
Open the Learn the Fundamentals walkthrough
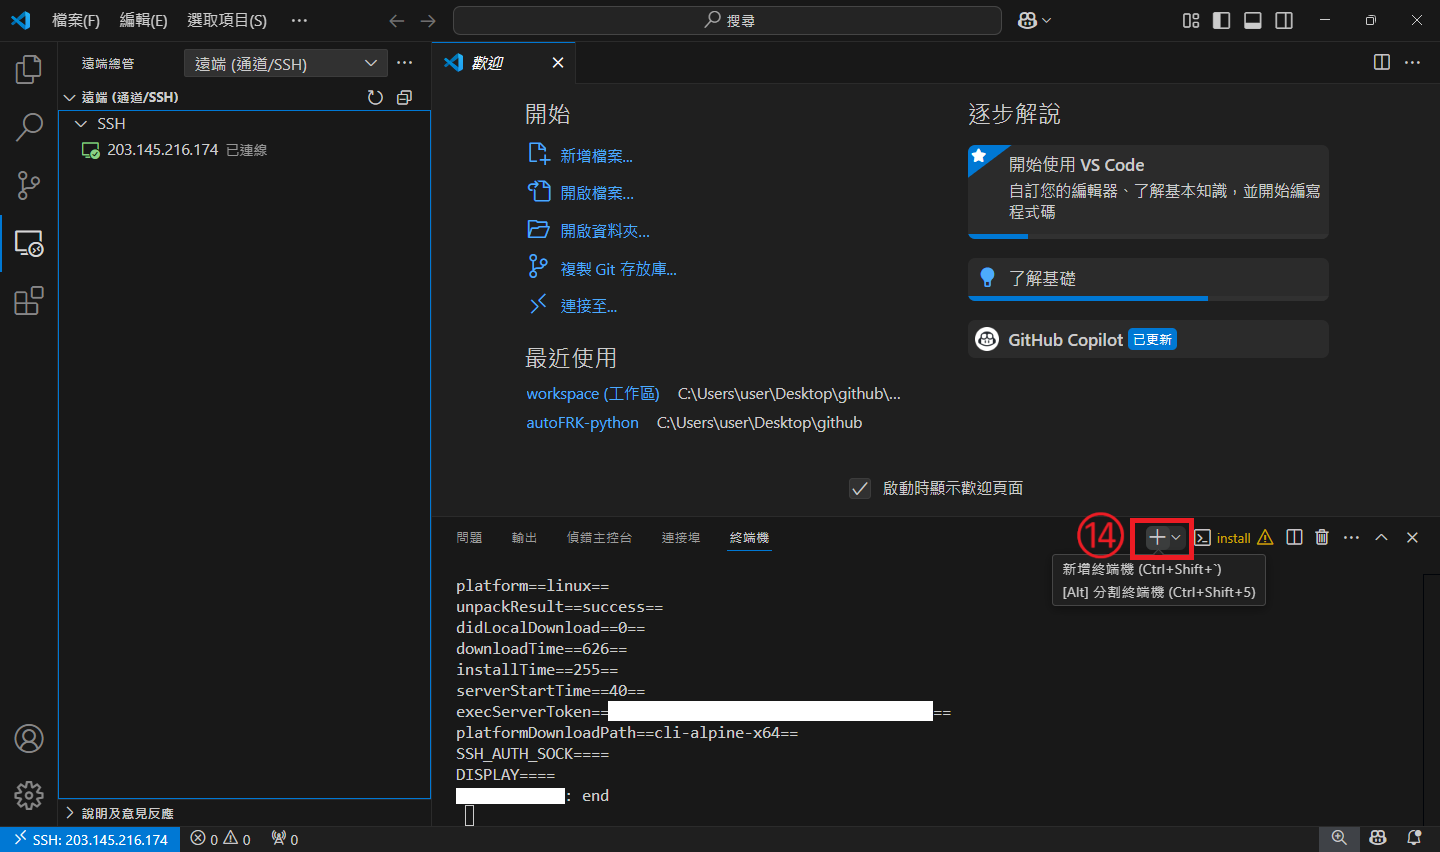coord(1148,279)
